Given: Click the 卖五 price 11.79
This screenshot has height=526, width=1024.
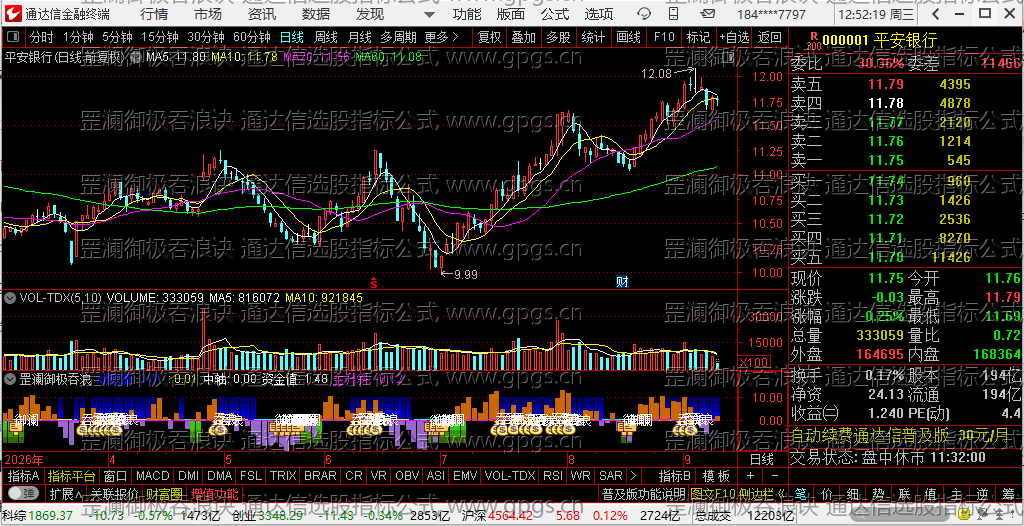Looking at the screenshot, I should point(886,84).
